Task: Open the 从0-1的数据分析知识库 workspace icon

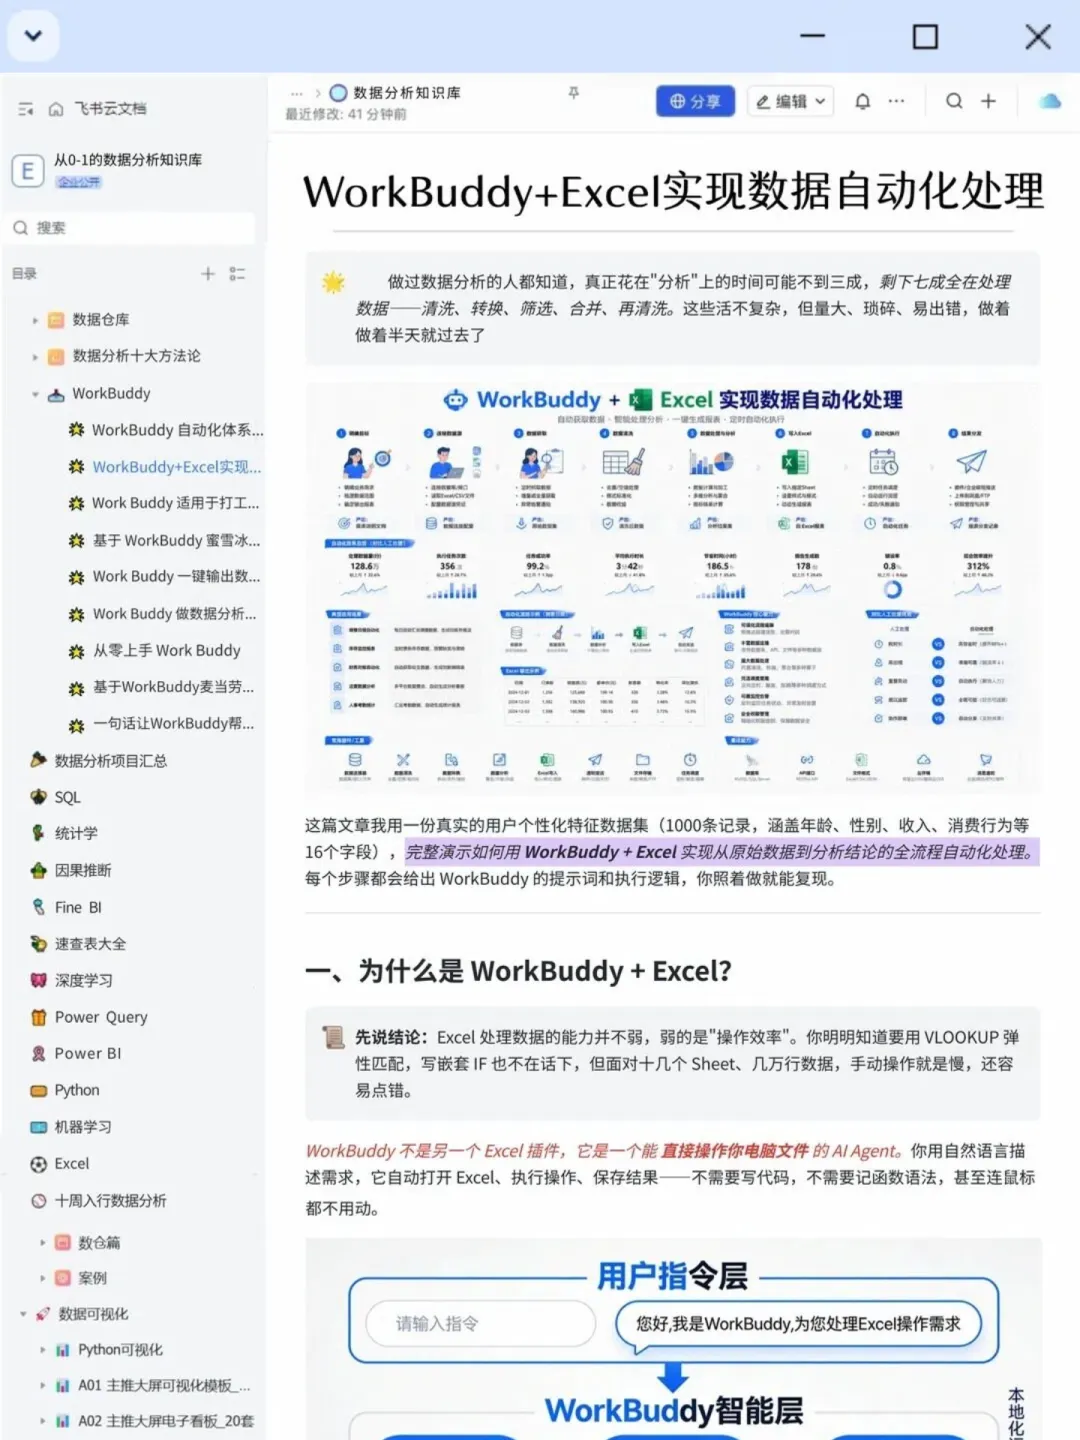Action: (27, 171)
